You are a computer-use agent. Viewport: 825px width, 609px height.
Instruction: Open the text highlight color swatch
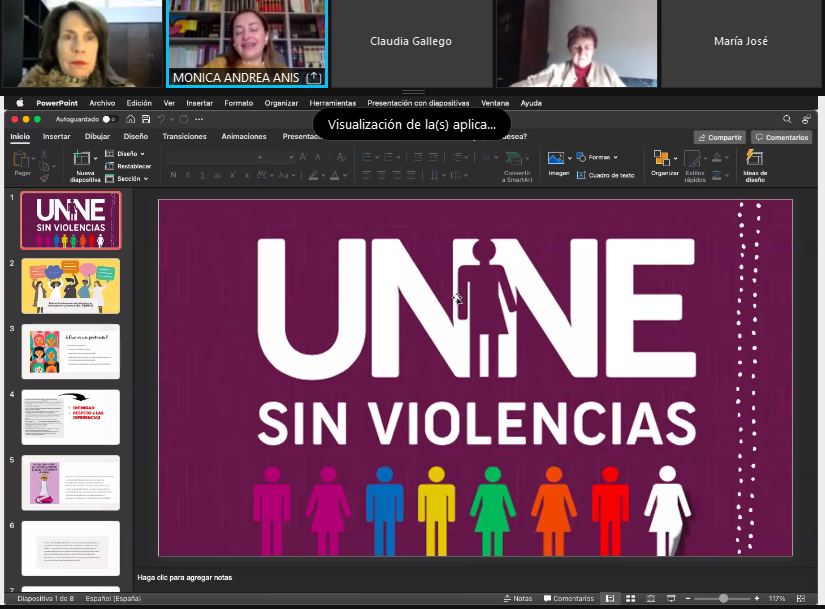(x=314, y=175)
